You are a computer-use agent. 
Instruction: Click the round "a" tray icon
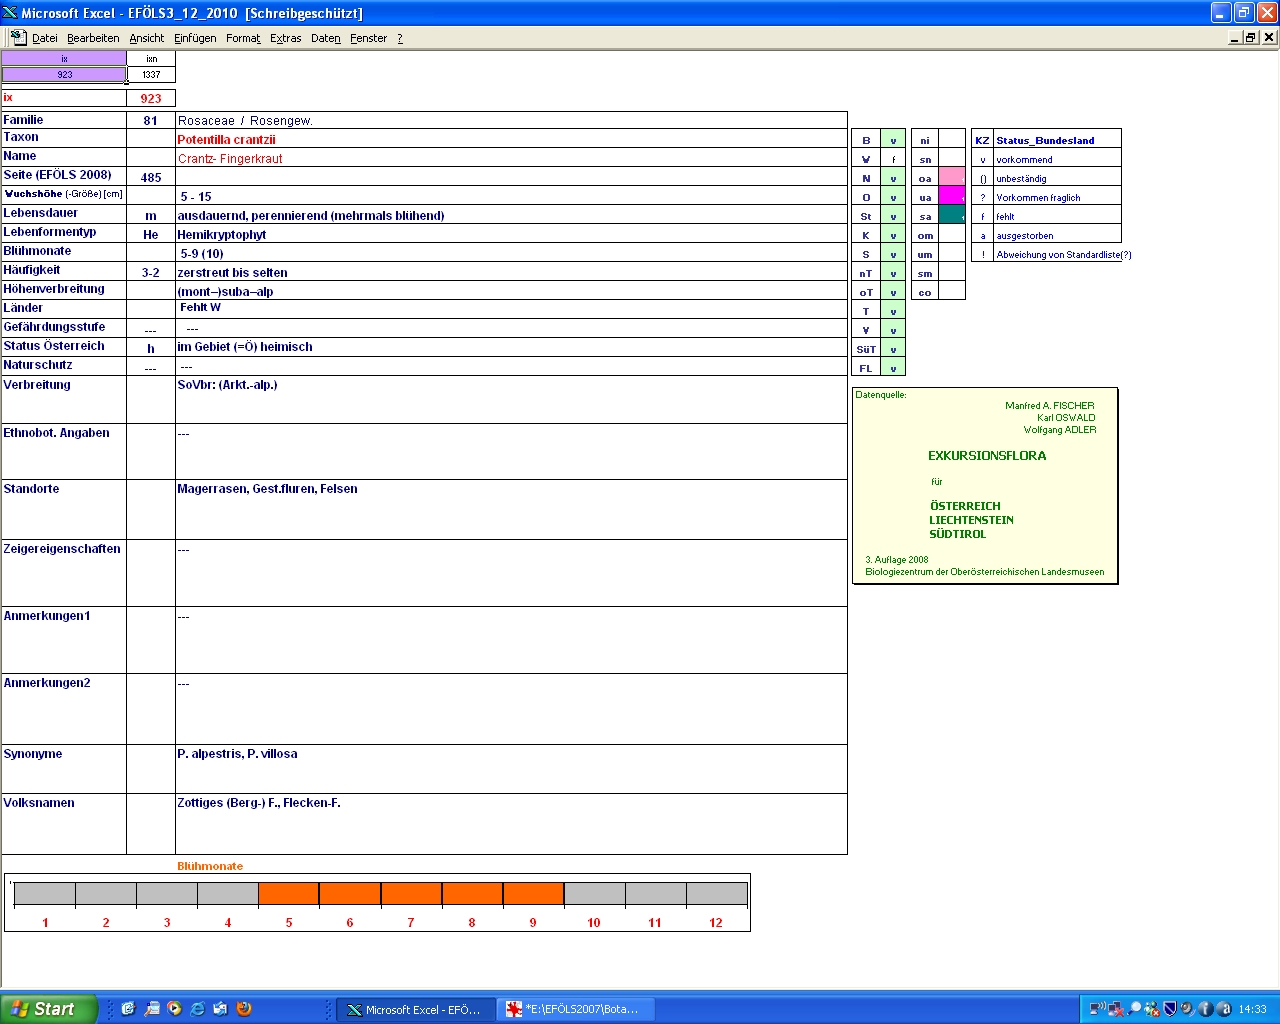(1223, 1009)
